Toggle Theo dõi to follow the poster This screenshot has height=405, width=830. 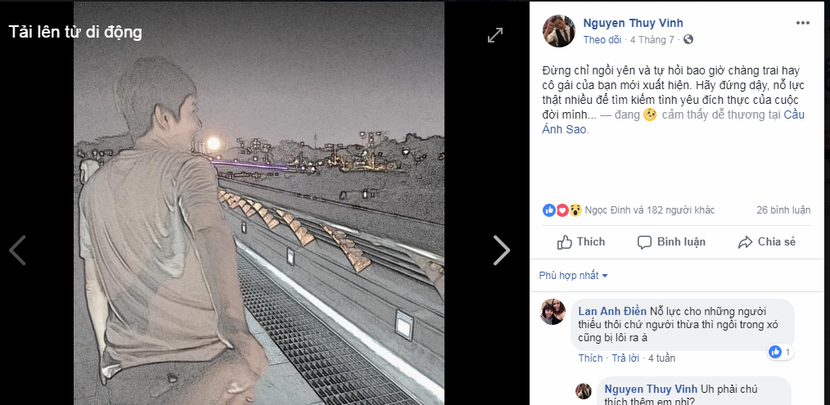click(601, 41)
